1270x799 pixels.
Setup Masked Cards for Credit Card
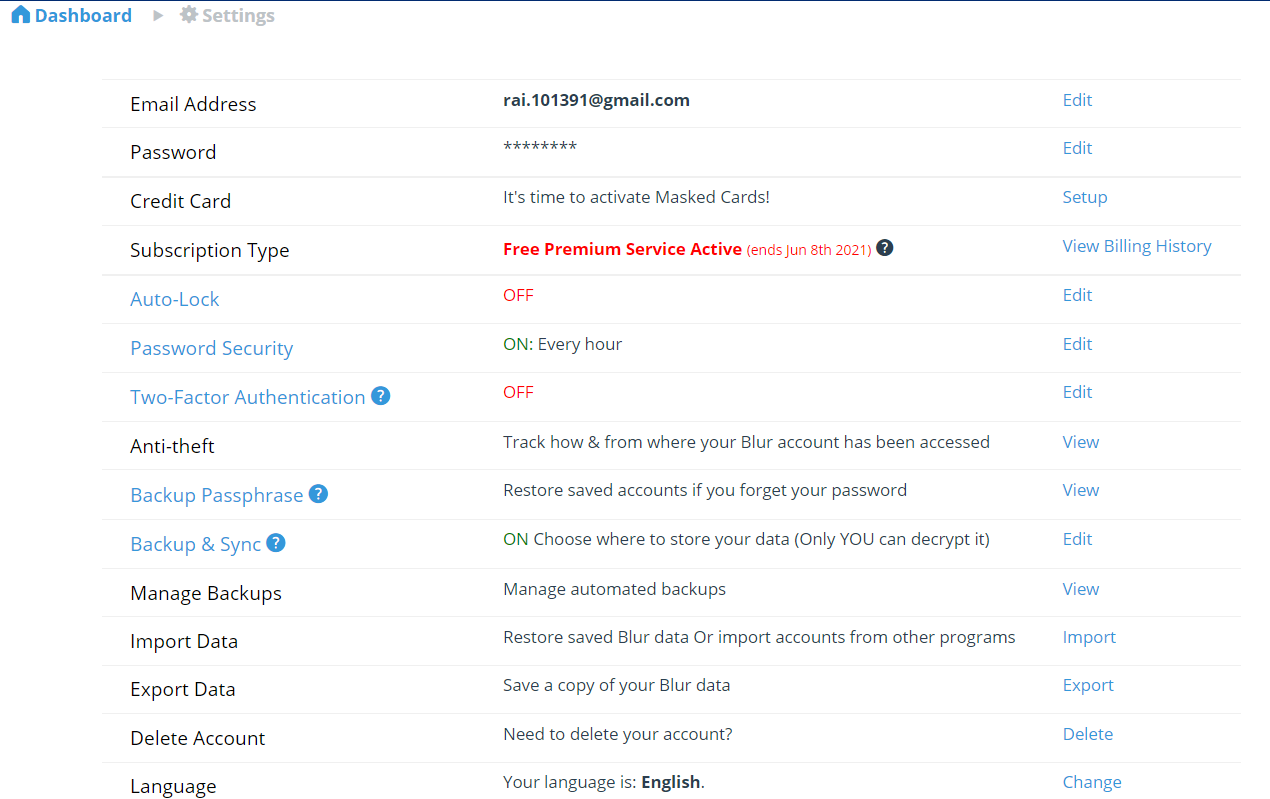tap(1085, 197)
